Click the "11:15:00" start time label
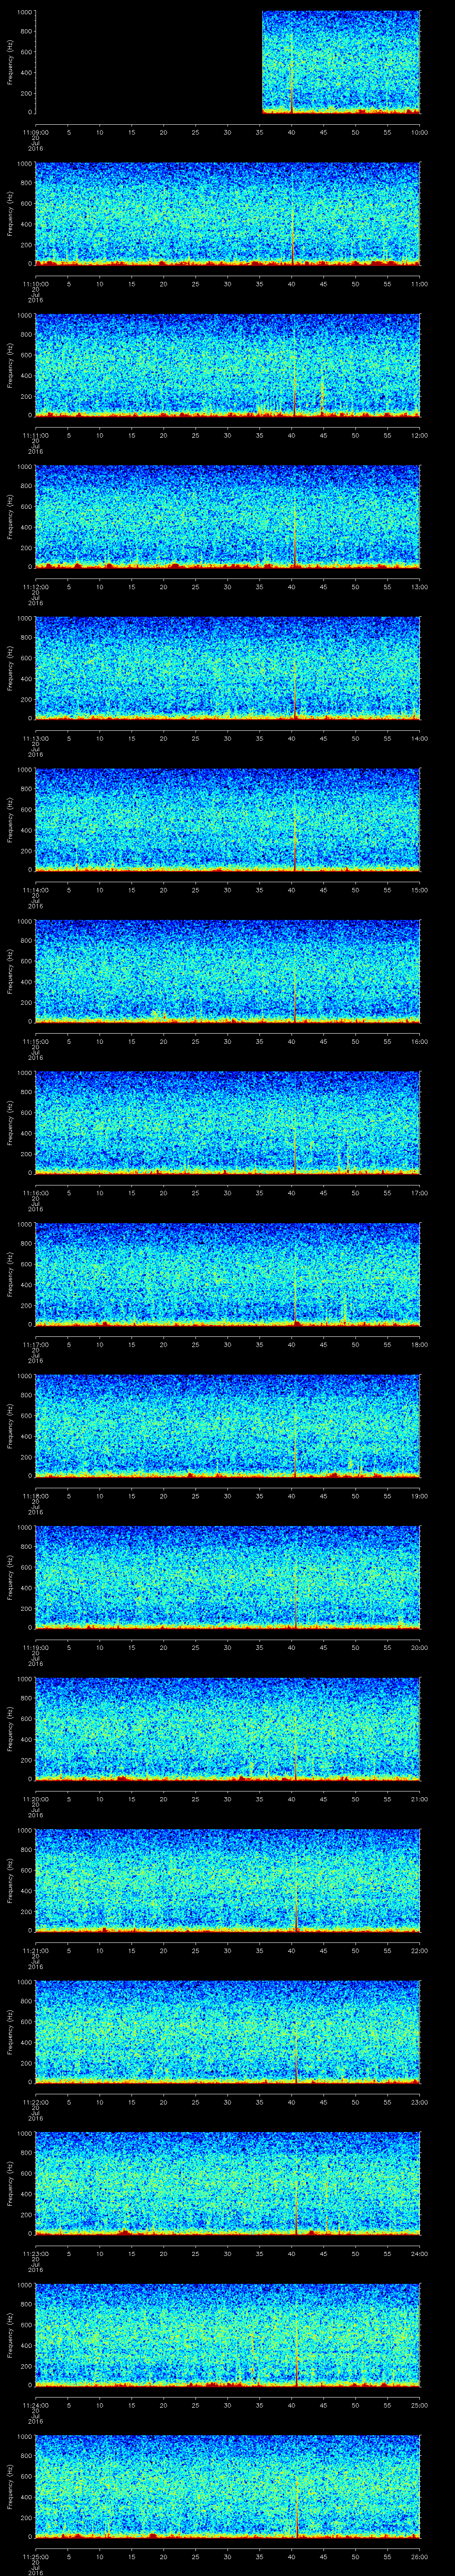 [x=36, y=1041]
